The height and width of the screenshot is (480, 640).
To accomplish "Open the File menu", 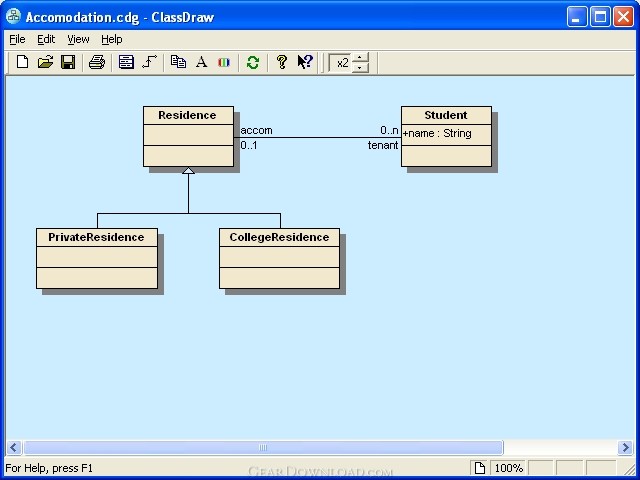I will [17, 39].
